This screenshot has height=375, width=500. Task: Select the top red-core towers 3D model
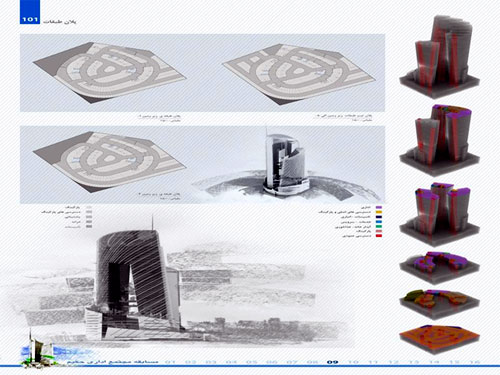click(439, 57)
